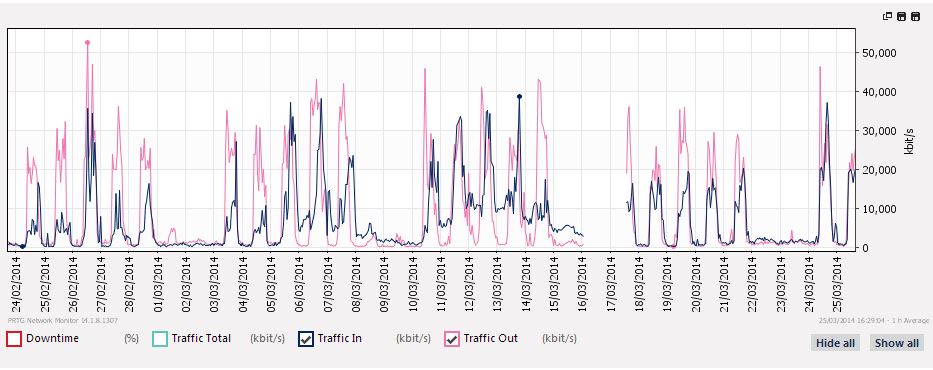Click the Hide all button

[835, 343]
